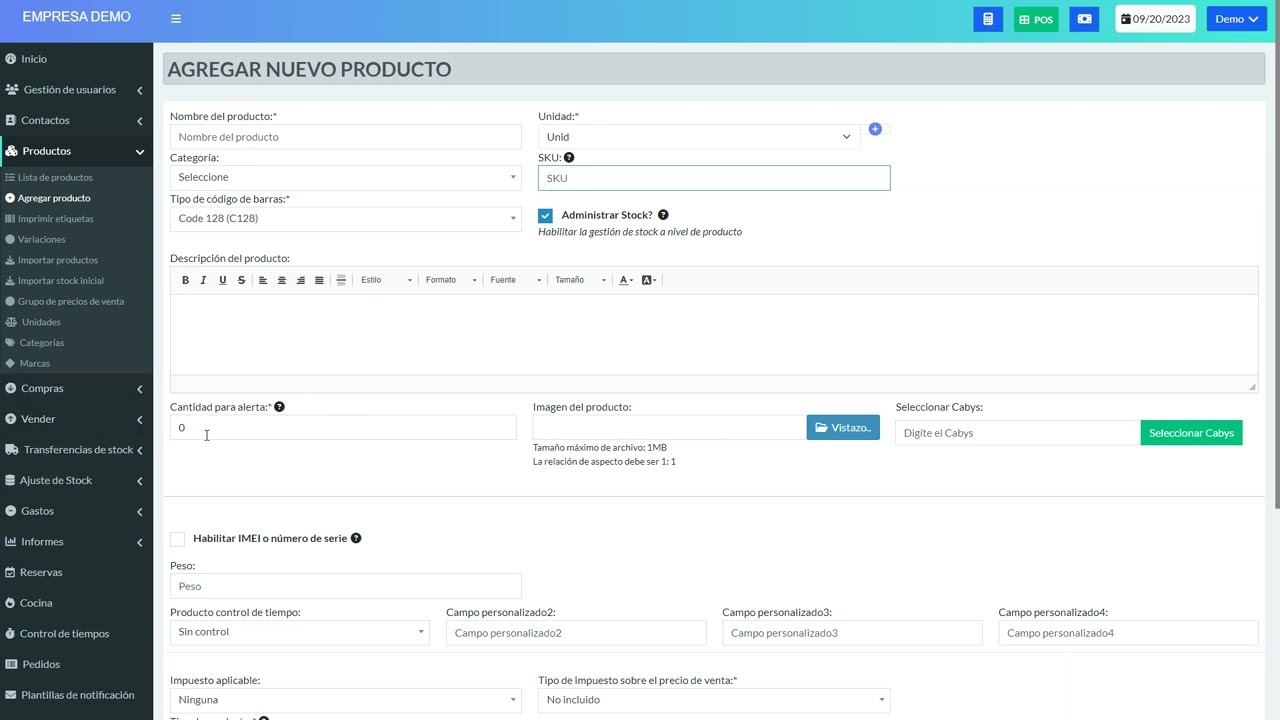The height and width of the screenshot is (720, 1280).
Task: Click the money bill icon button
Action: coord(1084,19)
